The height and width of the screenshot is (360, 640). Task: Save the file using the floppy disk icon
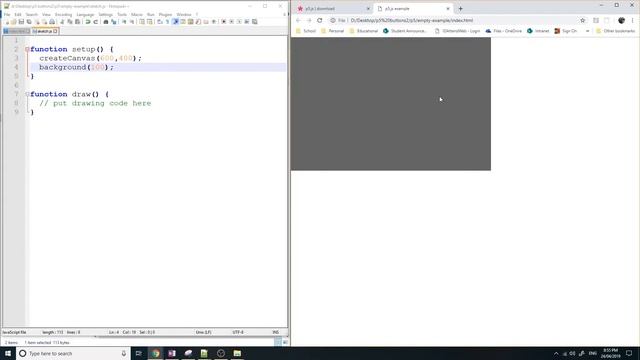21,22
